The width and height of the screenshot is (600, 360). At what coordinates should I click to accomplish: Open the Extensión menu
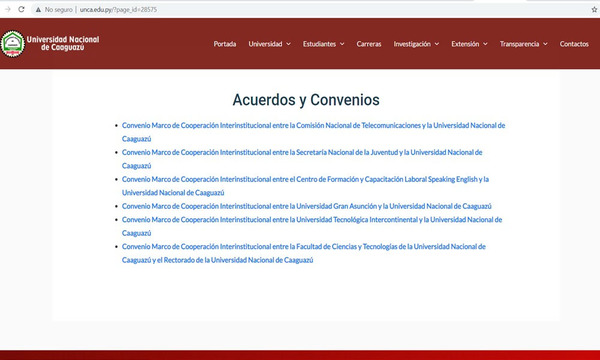pyautogui.click(x=465, y=44)
